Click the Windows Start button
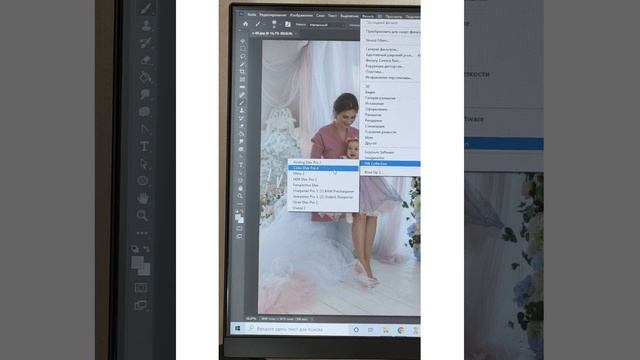Image resolution: width=640 pixels, height=360 pixels. tap(238, 329)
